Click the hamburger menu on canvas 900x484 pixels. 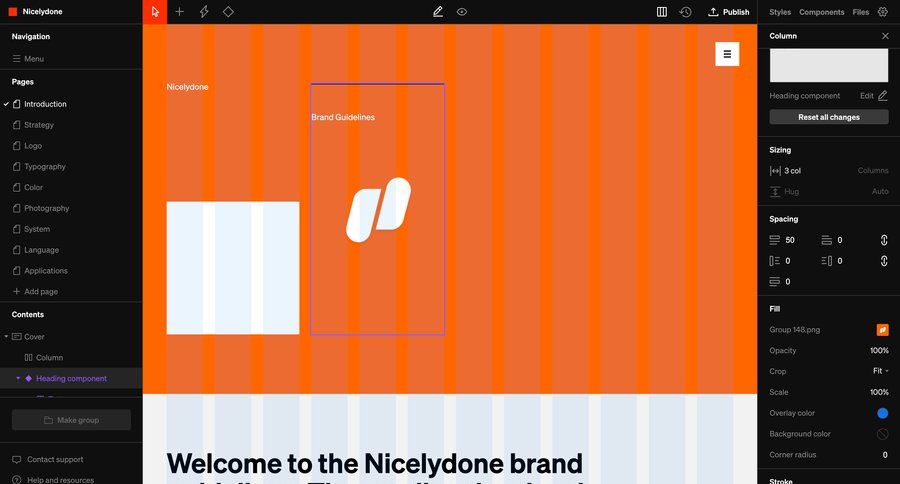click(x=727, y=54)
